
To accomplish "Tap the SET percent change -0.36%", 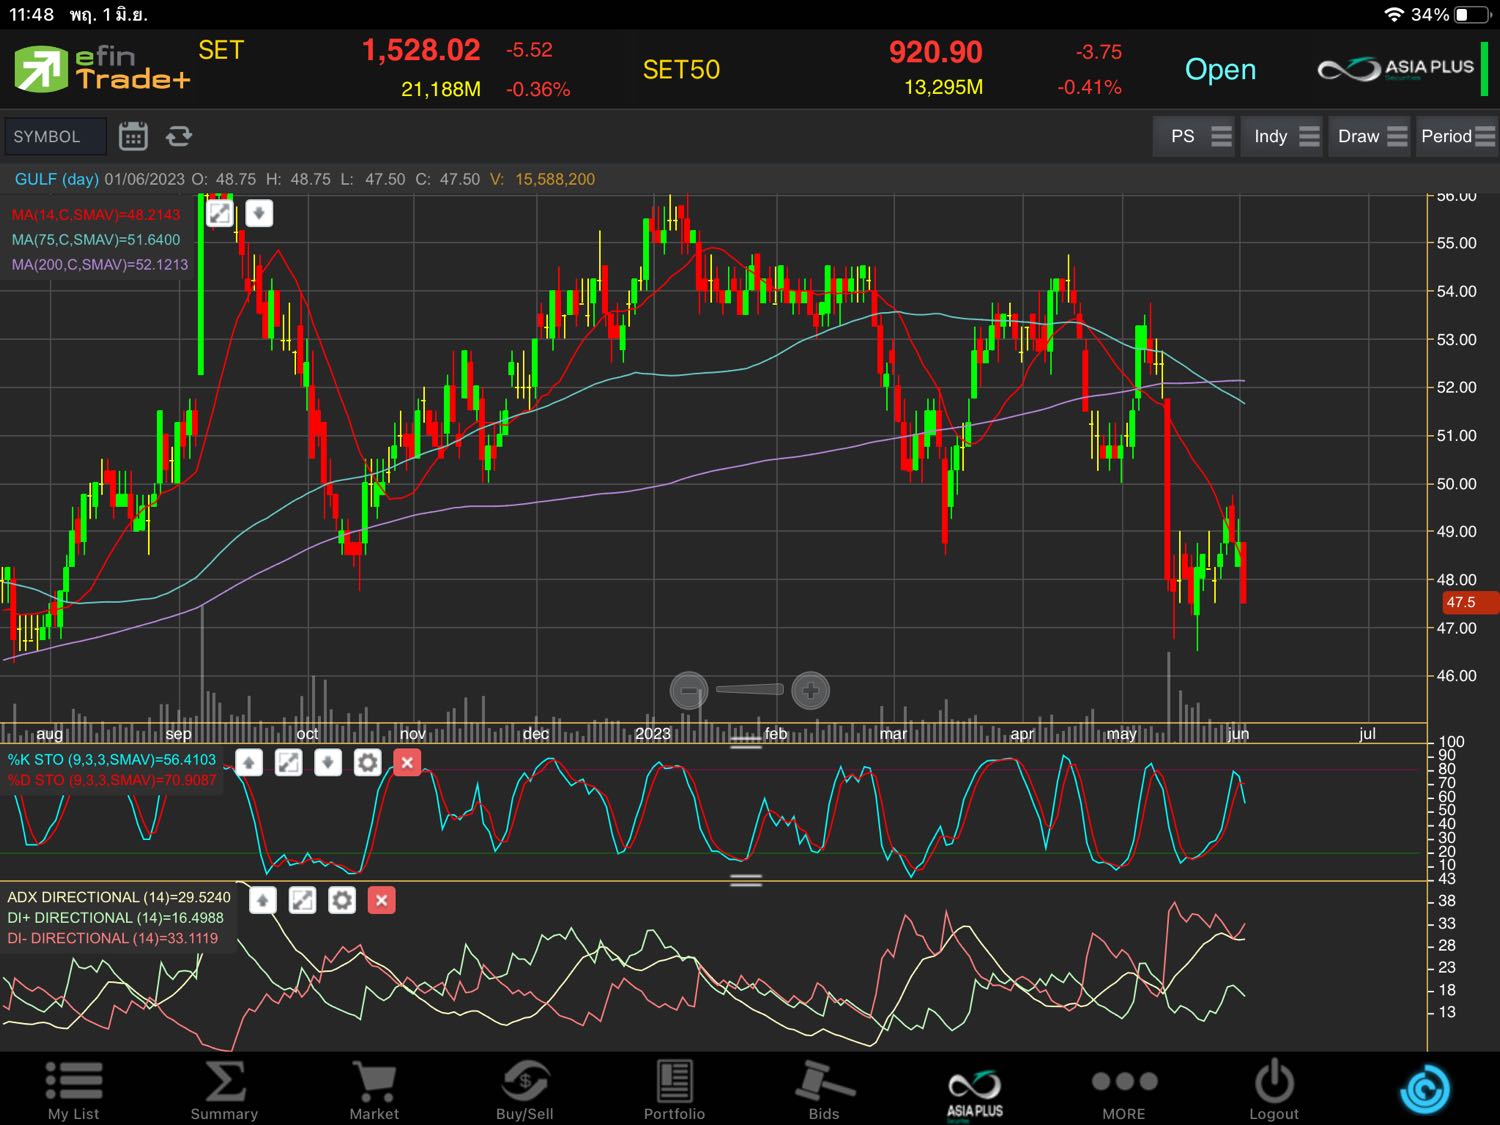I will 538,89.
